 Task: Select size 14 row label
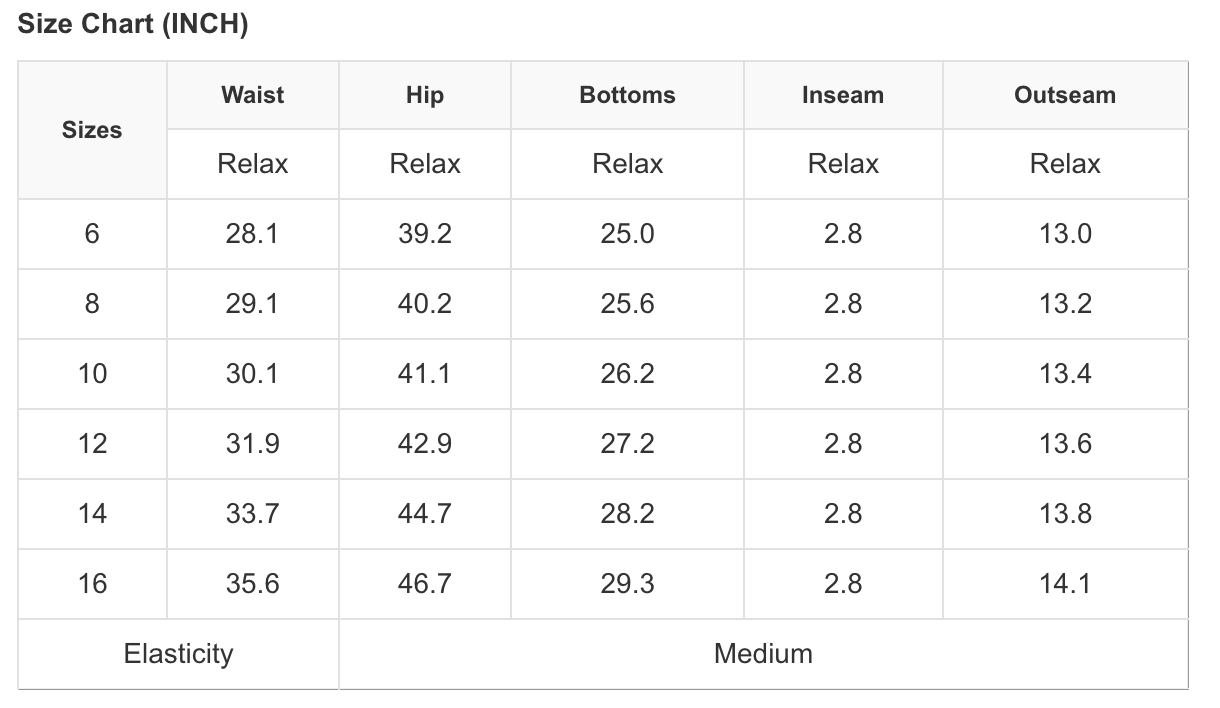(92, 514)
